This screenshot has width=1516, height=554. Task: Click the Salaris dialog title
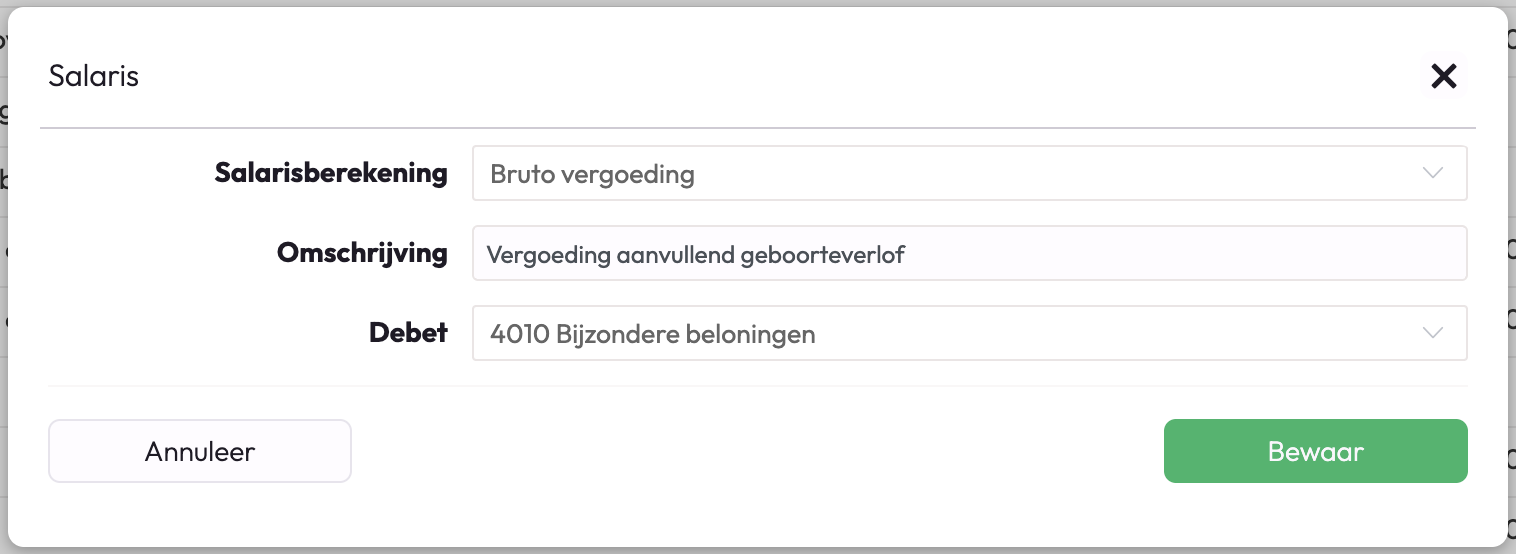[x=93, y=76]
